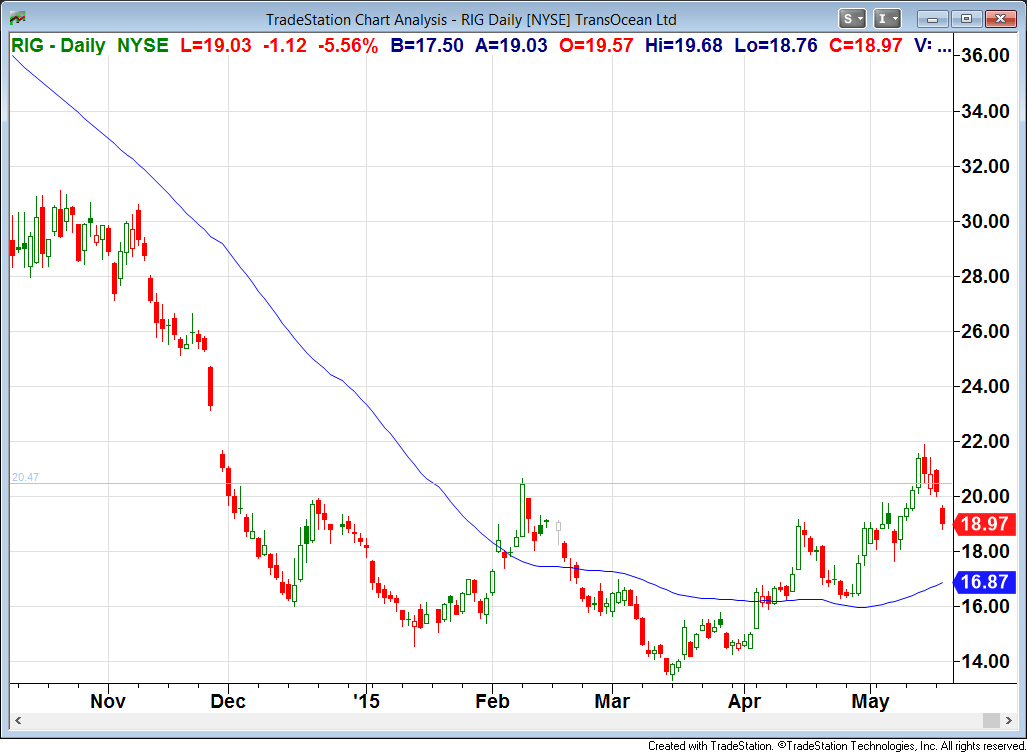Open the data Interval (I) toolbar button
Image resolution: width=1027 pixels, height=752 pixels.
(x=884, y=19)
